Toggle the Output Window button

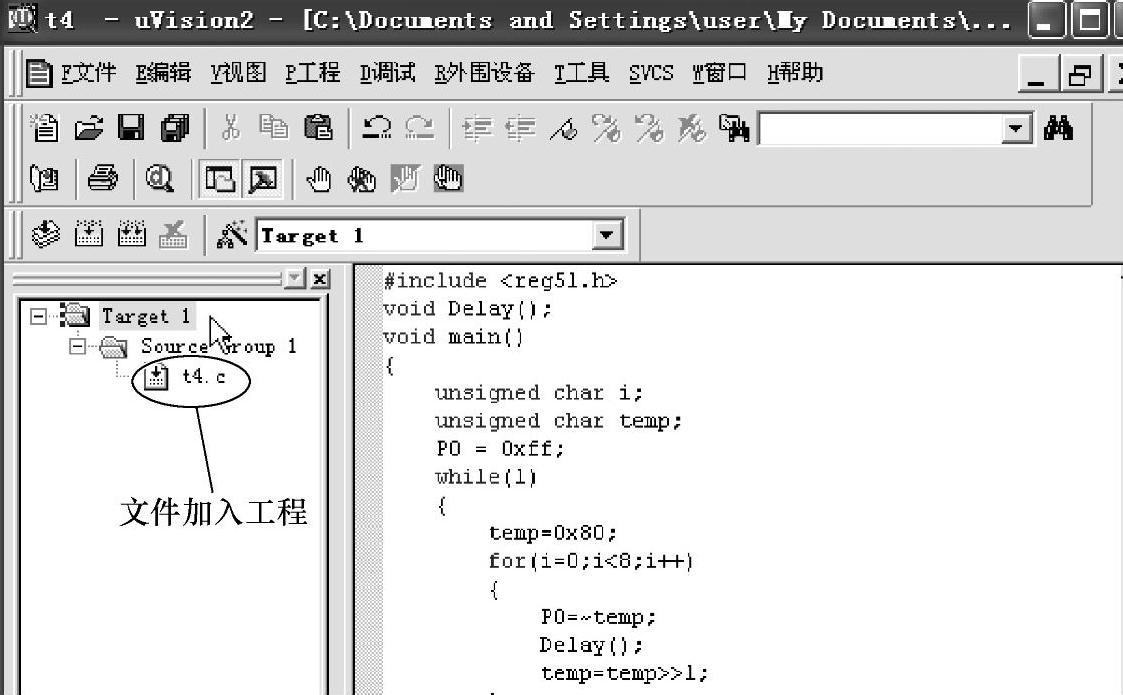click(262, 180)
